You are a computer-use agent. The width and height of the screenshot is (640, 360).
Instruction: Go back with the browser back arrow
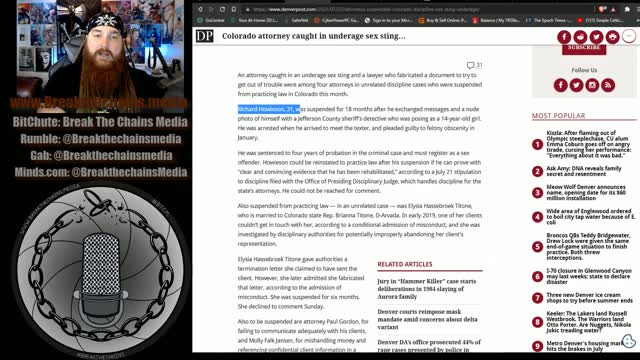point(200,9)
